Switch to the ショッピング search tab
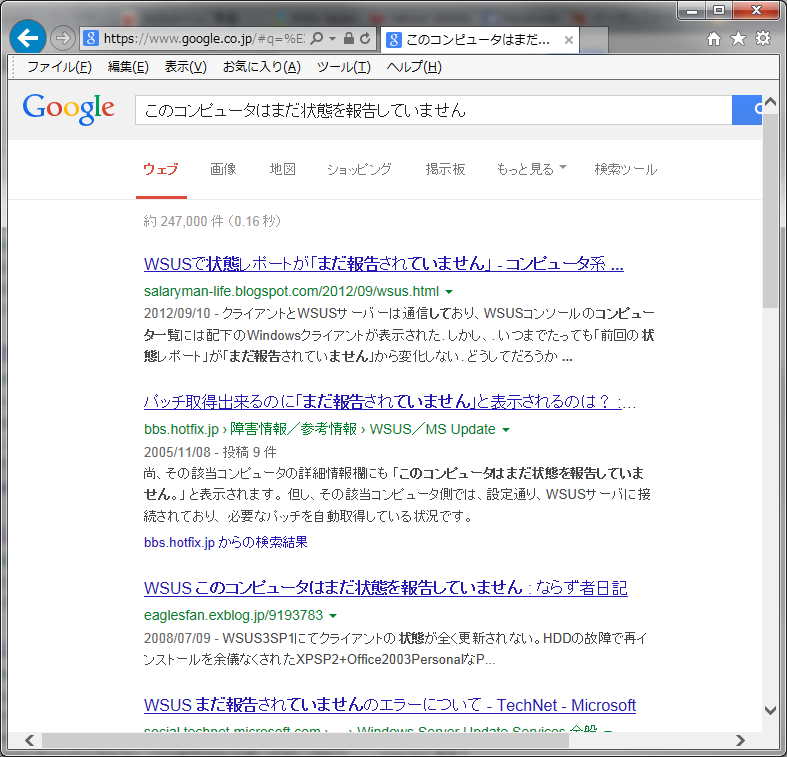Screen dimensions: 787x757 359,169
